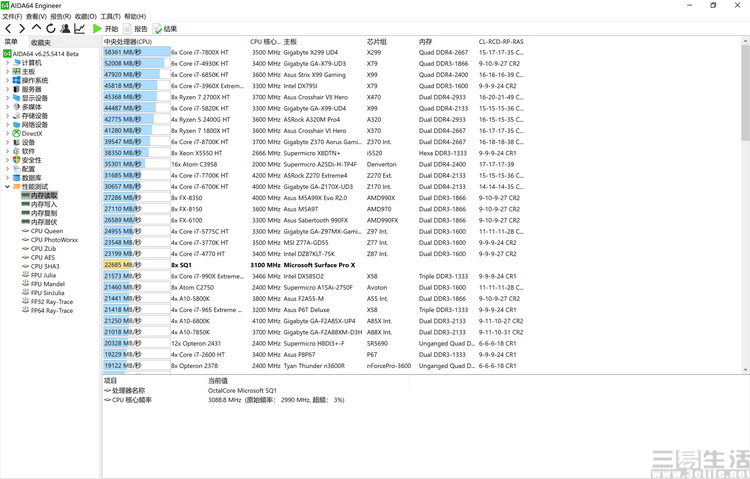Collapse the 性能测试 tree node

pos(7,187)
